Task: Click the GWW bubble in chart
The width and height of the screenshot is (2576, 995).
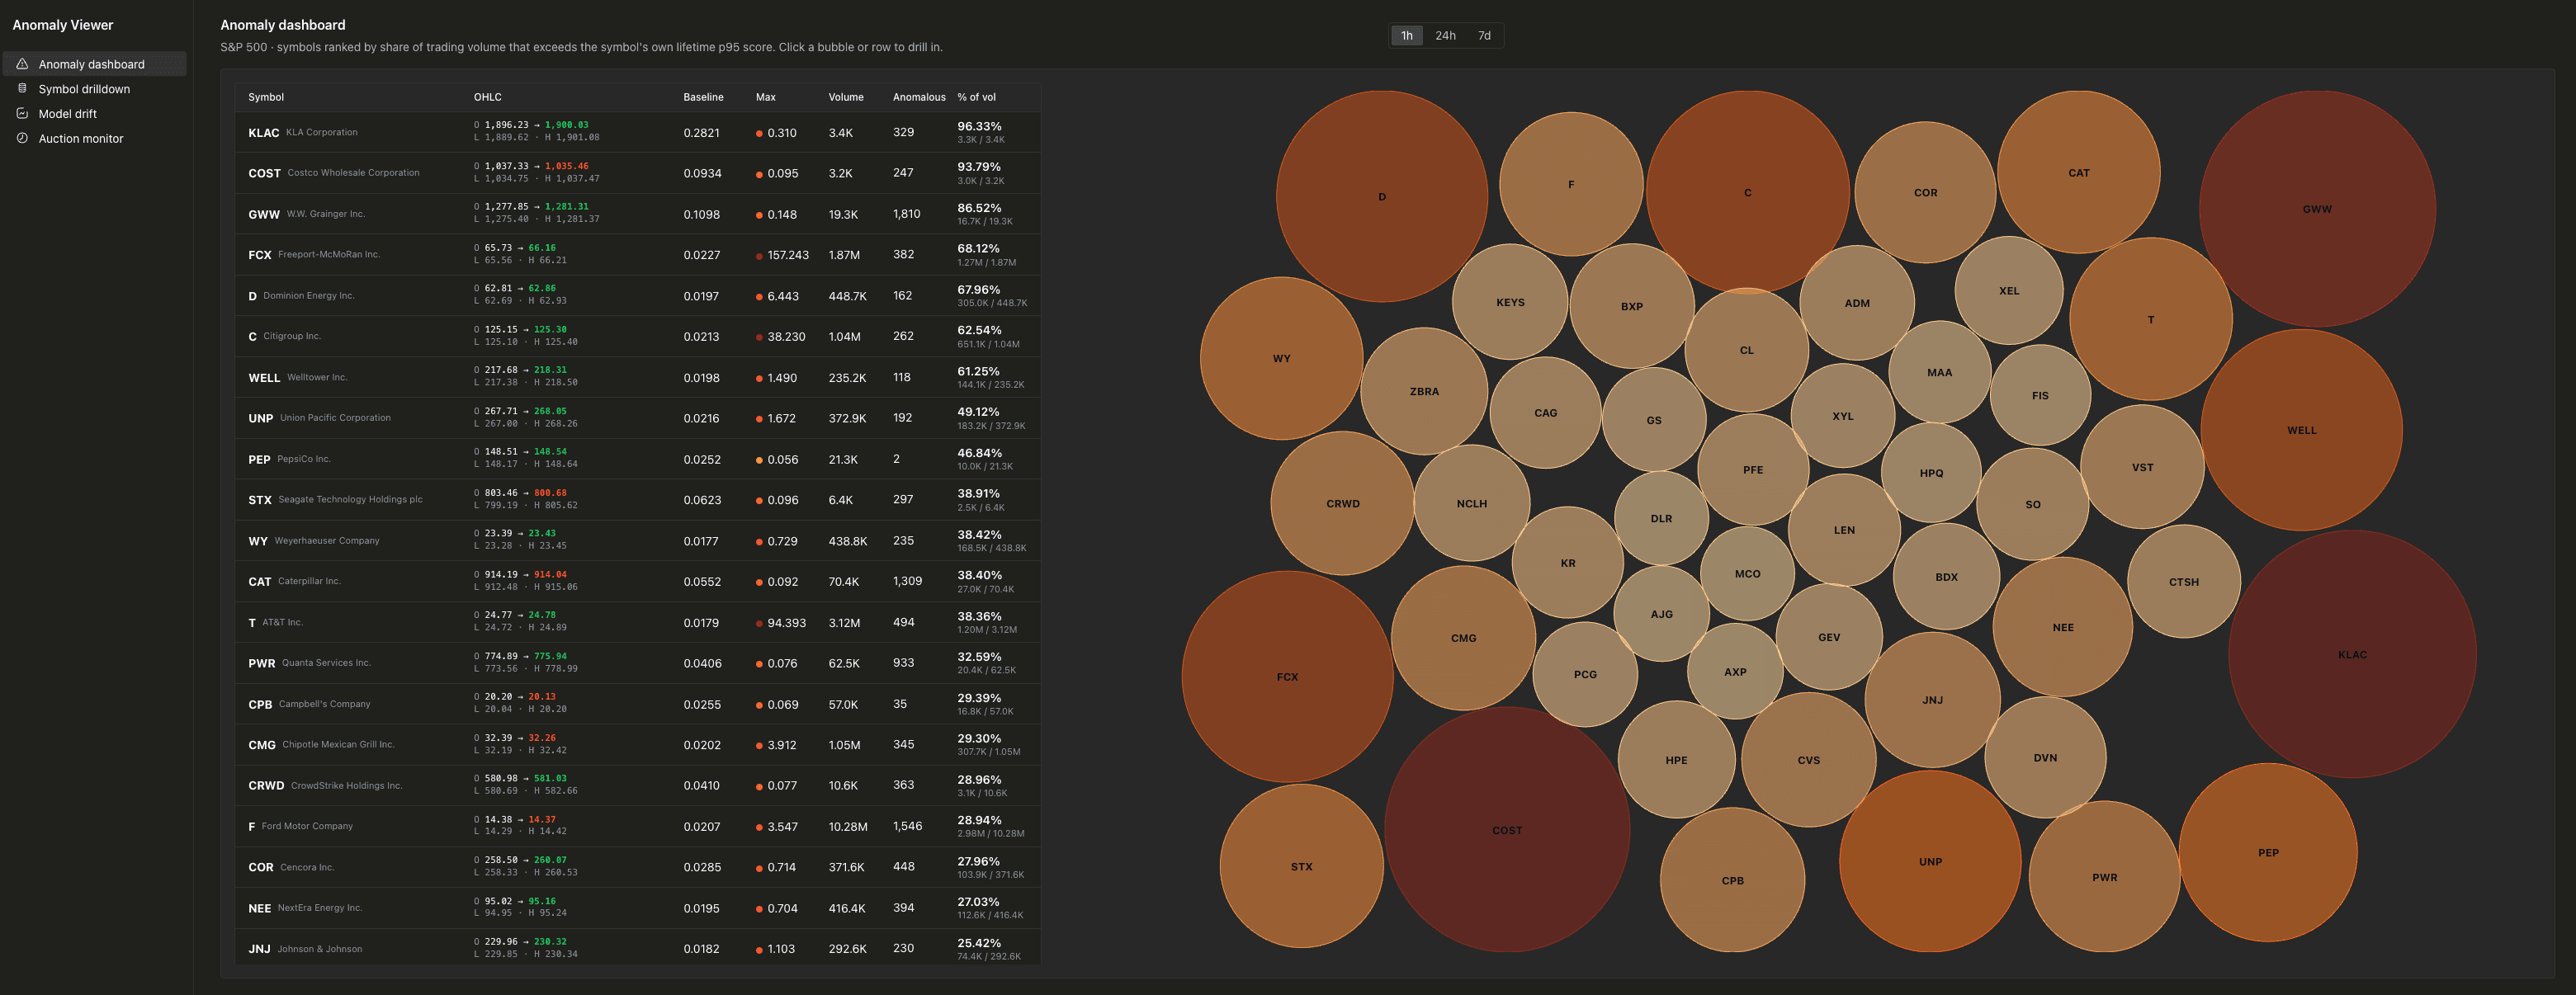Action: [x=2317, y=209]
